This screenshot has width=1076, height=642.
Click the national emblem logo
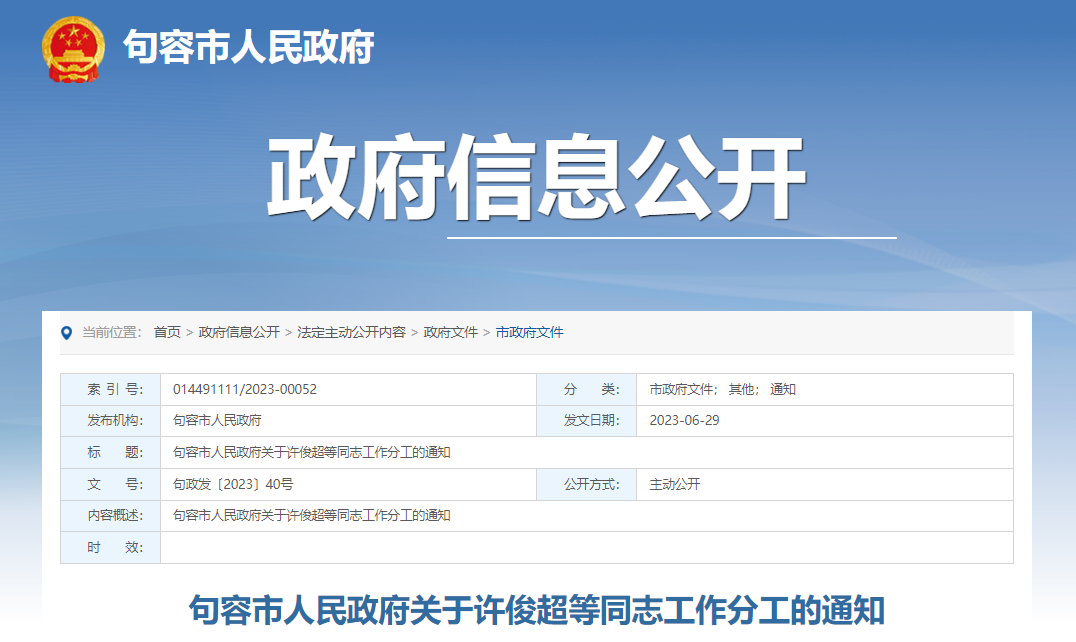pyautogui.click(x=73, y=49)
